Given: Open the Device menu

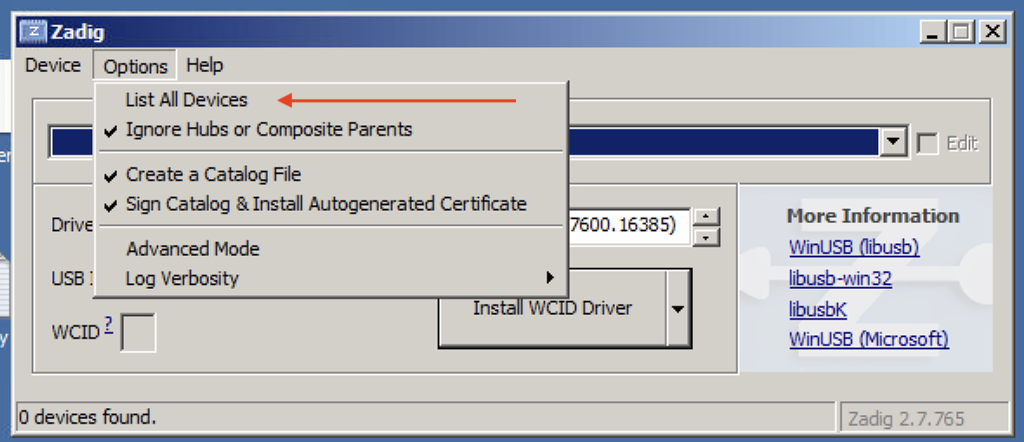Looking at the screenshot, I should coord(53,66).
